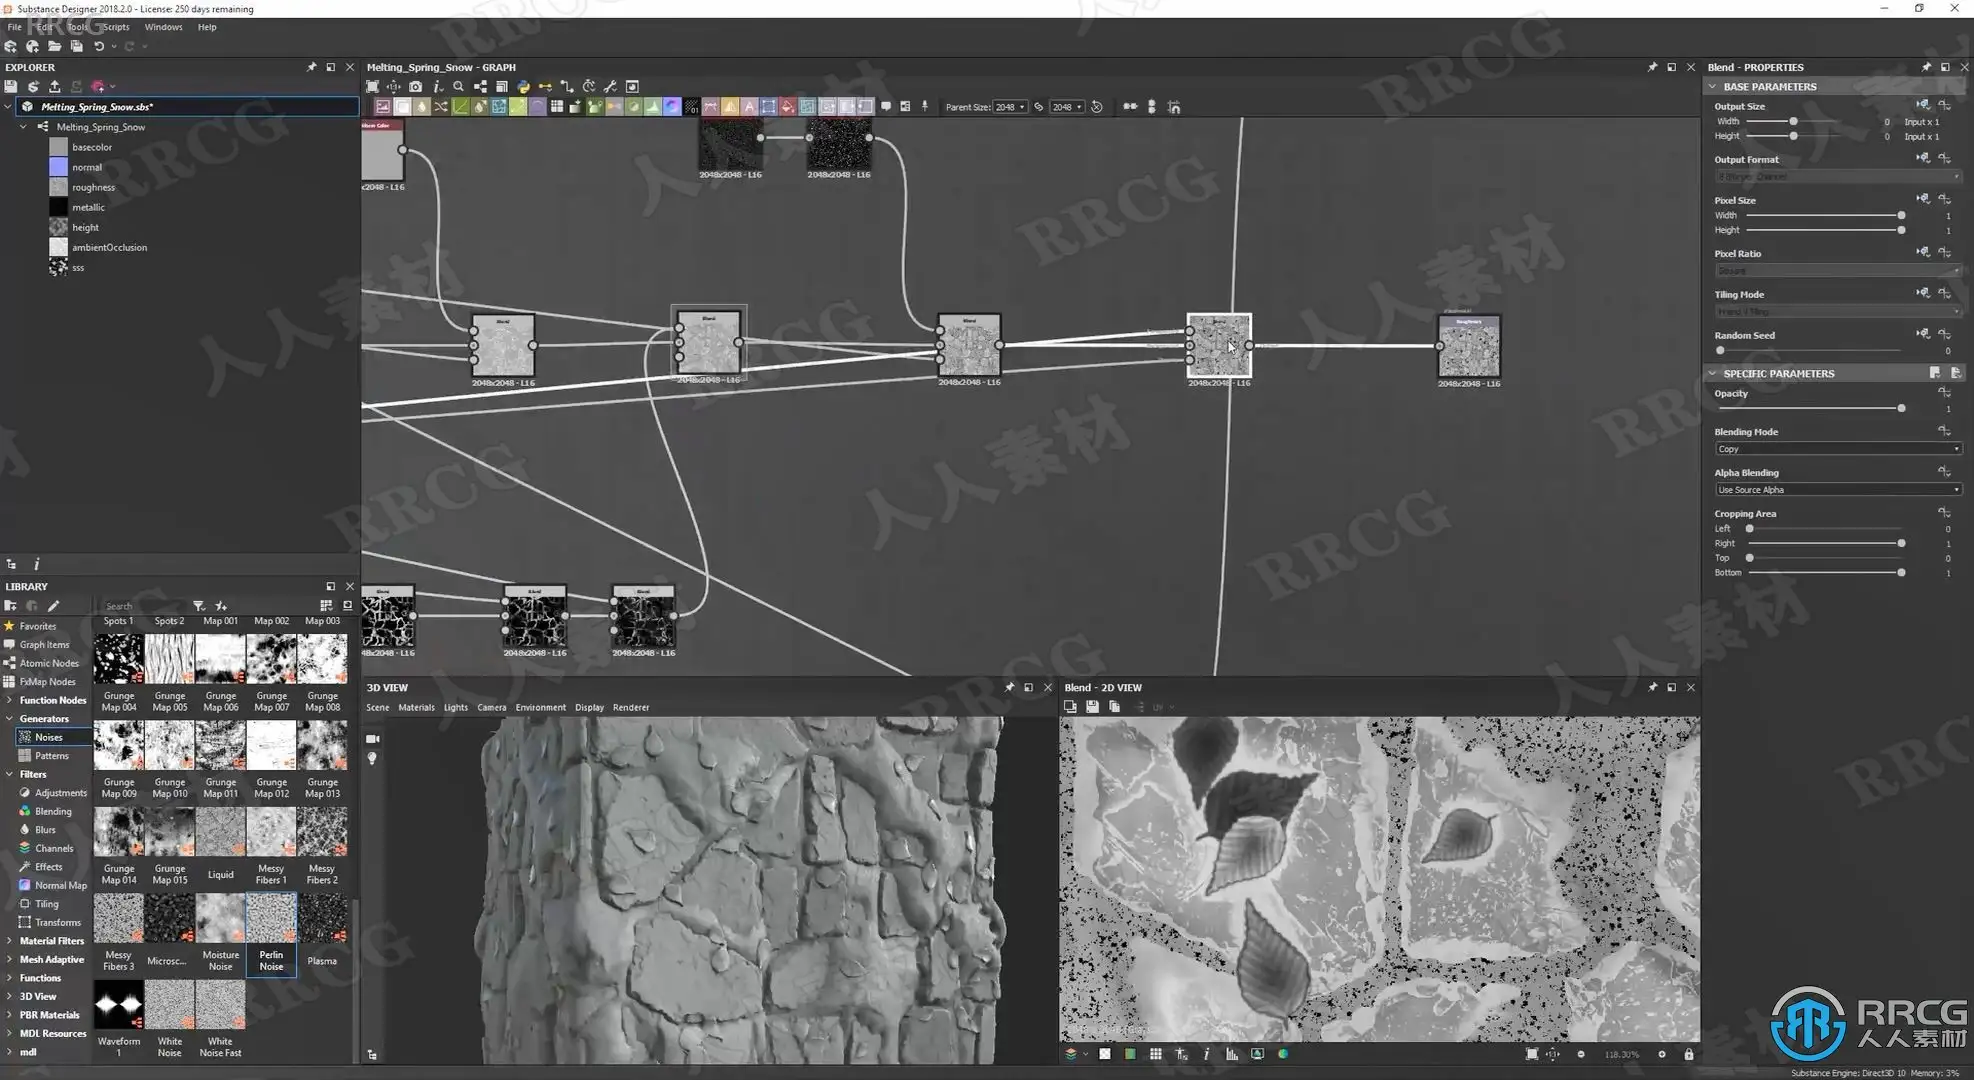Select the Perlin Noise thumbnail in library
The image size is (1974, 1080).
271,919
